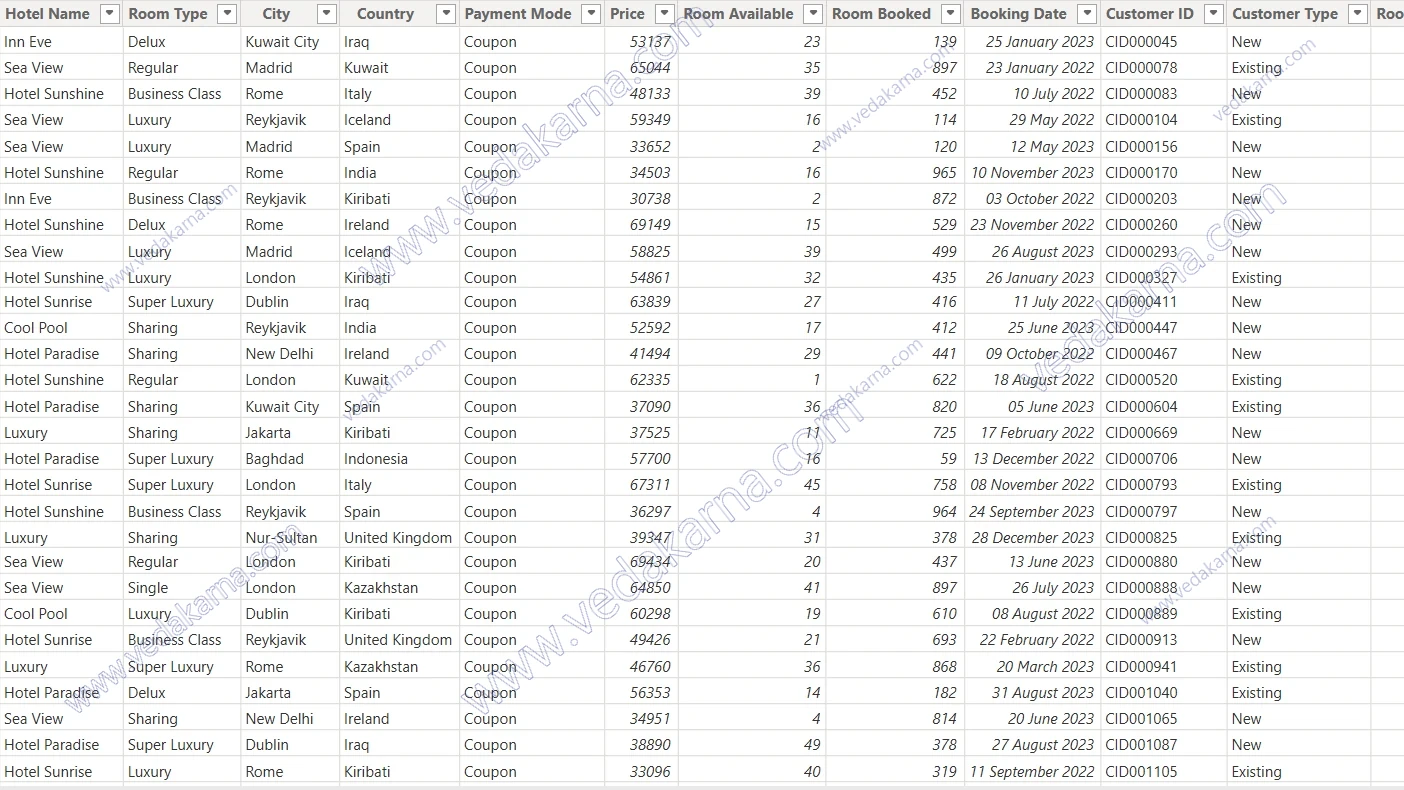Open the Booking Date column filter dropdown

[1086, 14]
